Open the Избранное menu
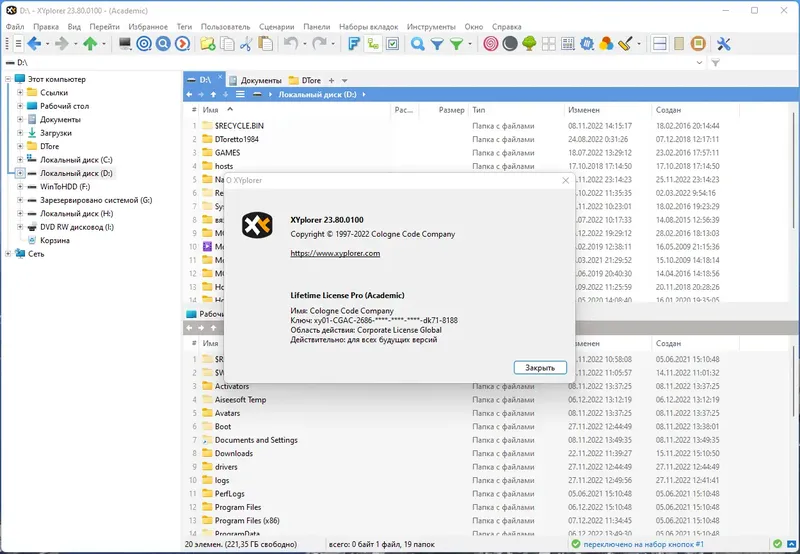Image resolution: width=800 pixels, height=554 pixels. [148, 27]
